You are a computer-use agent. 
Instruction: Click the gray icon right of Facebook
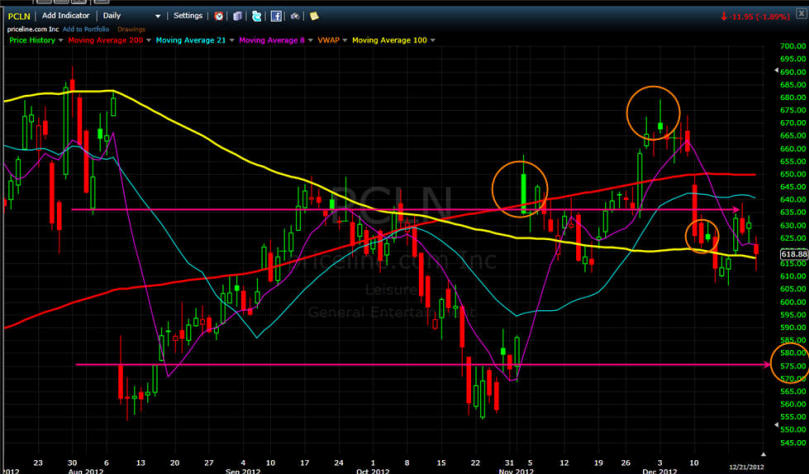295,17
